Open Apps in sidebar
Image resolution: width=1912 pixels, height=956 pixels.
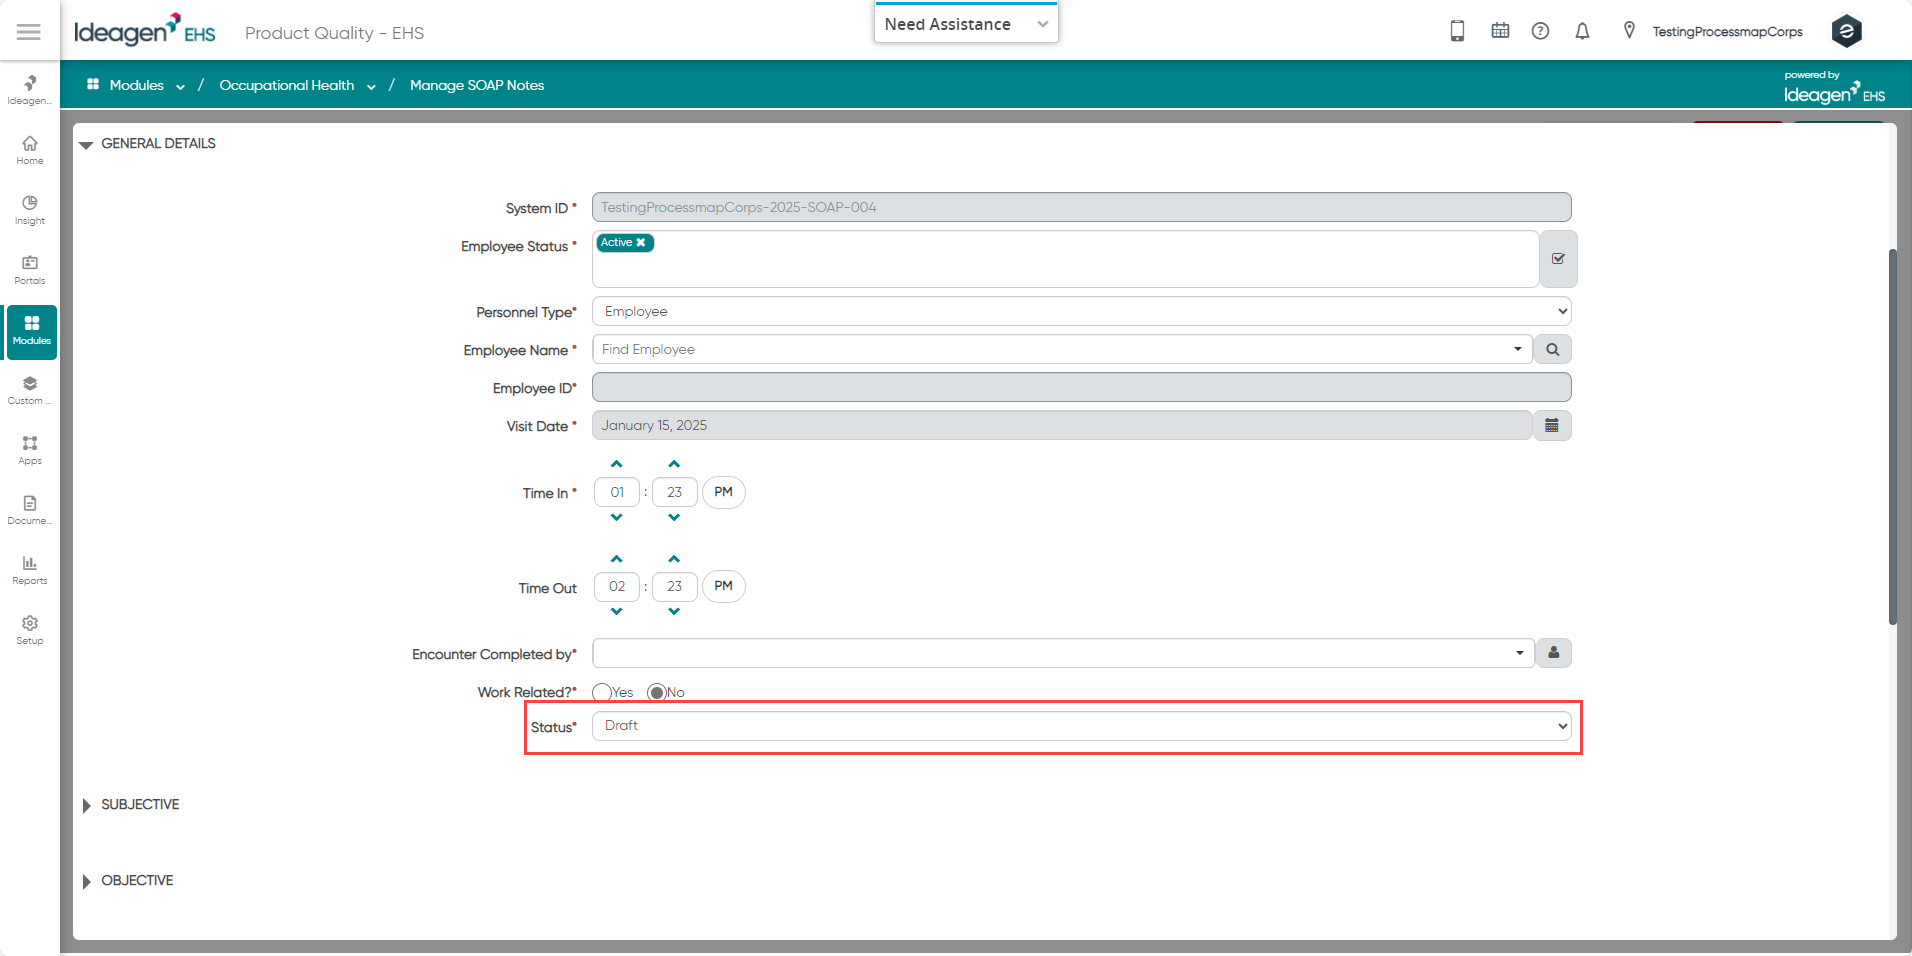click(30, 450)
